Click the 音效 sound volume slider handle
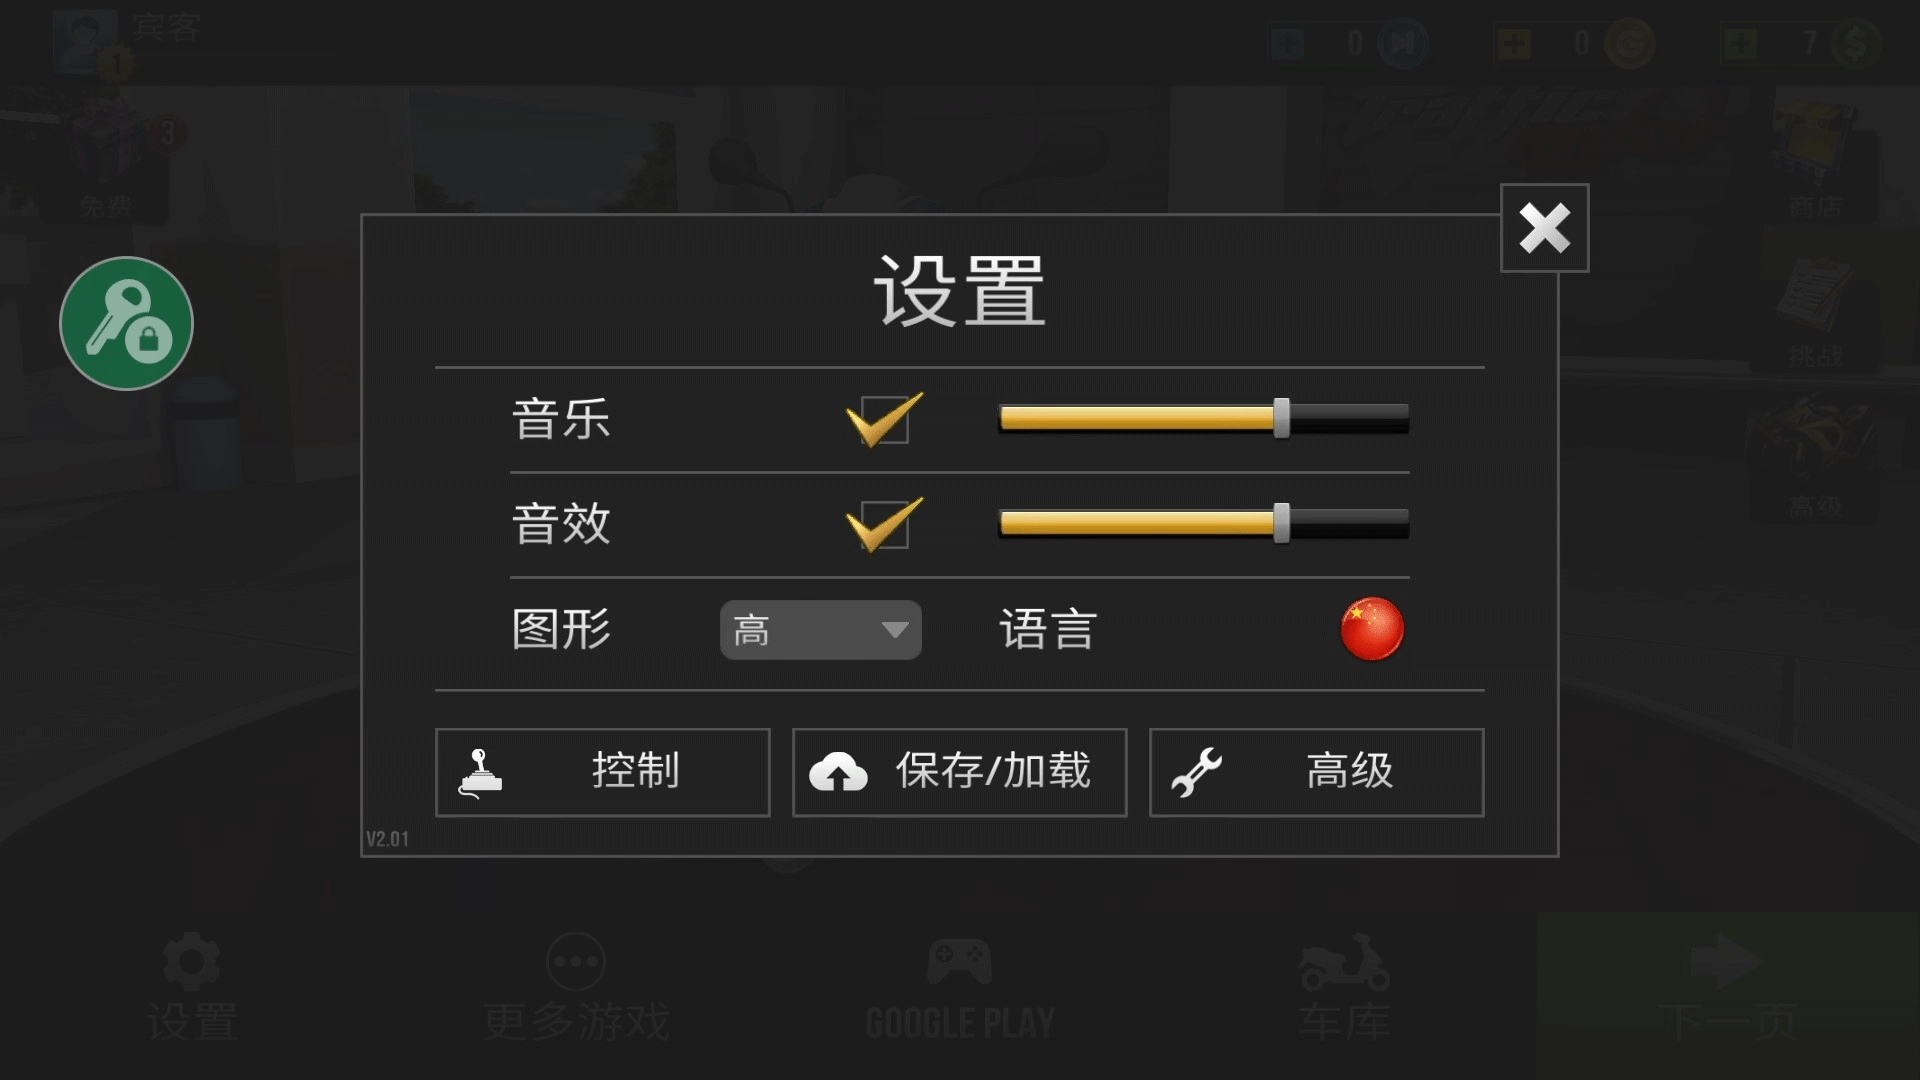The width and height of the screenshot is (1920, 1080). [x=1281, y=523]
